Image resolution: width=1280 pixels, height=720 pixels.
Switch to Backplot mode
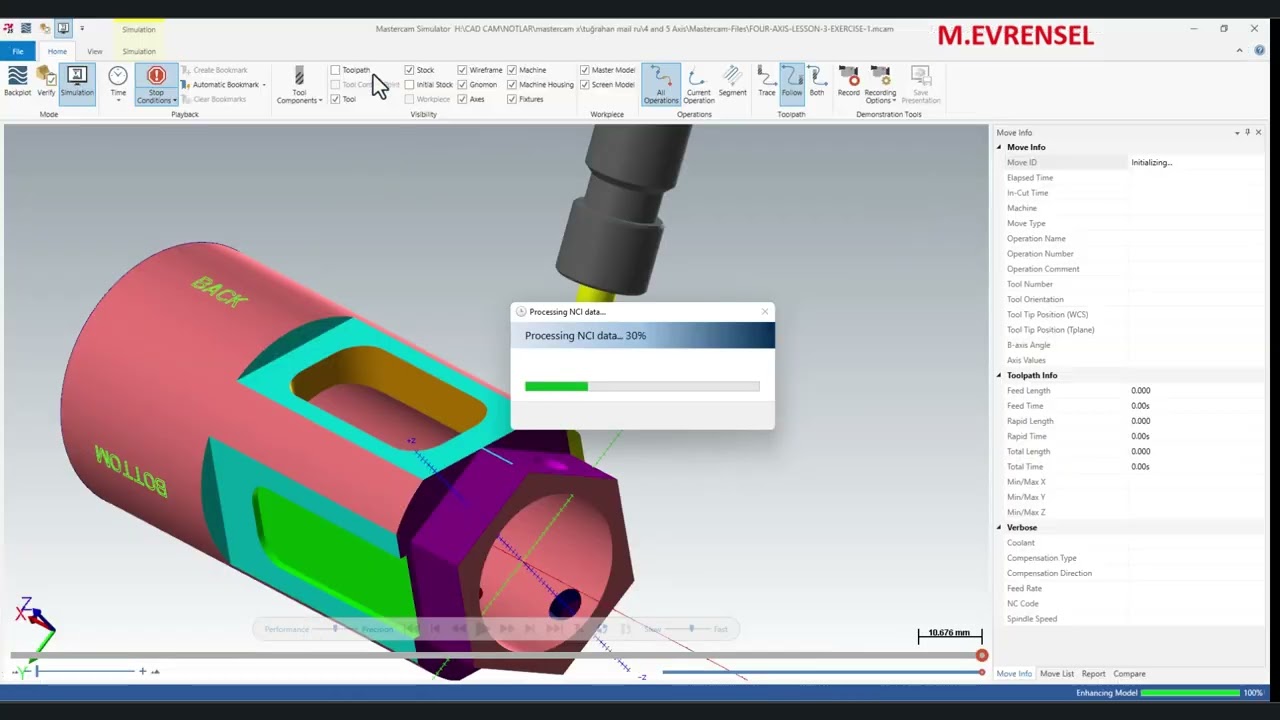click(x=17, y=82)
